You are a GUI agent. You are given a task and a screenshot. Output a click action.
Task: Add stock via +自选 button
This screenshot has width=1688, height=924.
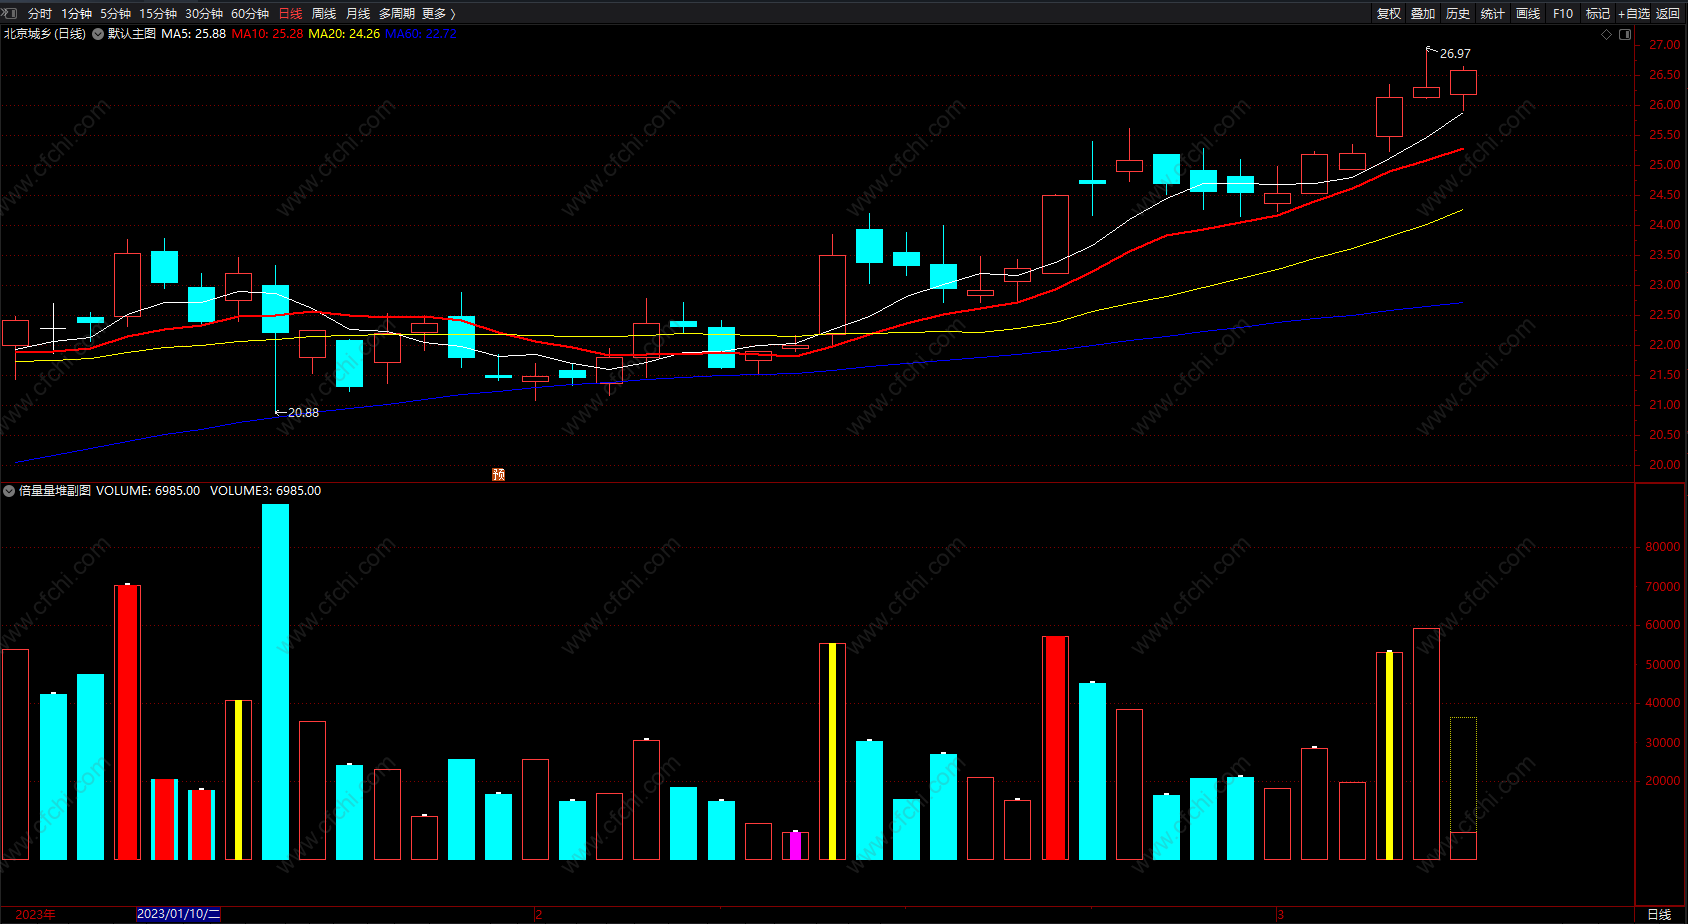click(1634, 13)
